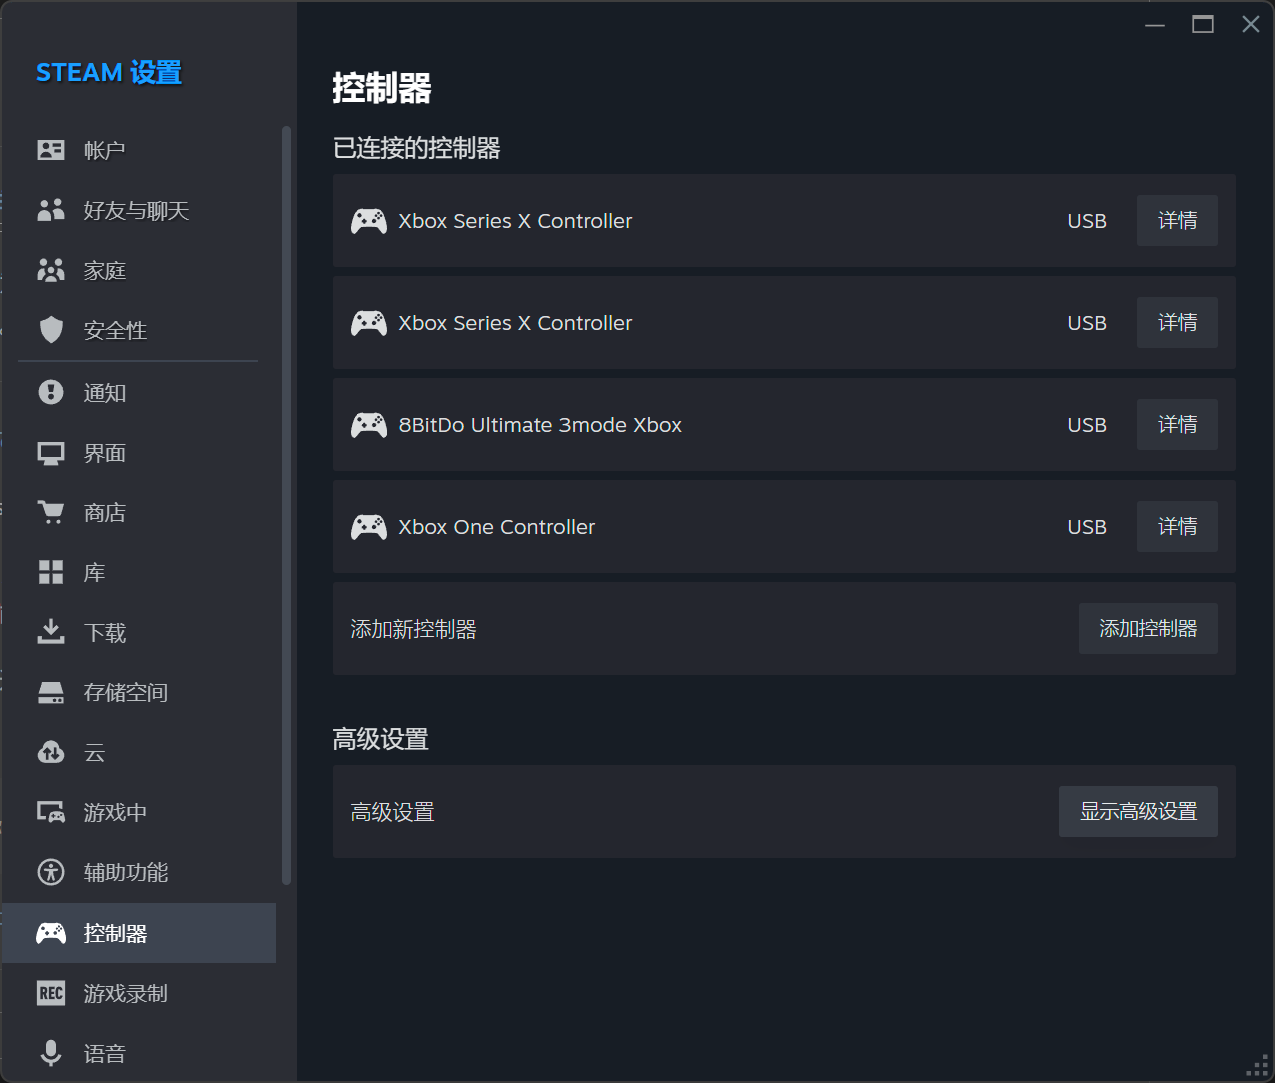1275x1083 pixels.
Task: Close the Steam settings window
Action: coord(1251,24)
